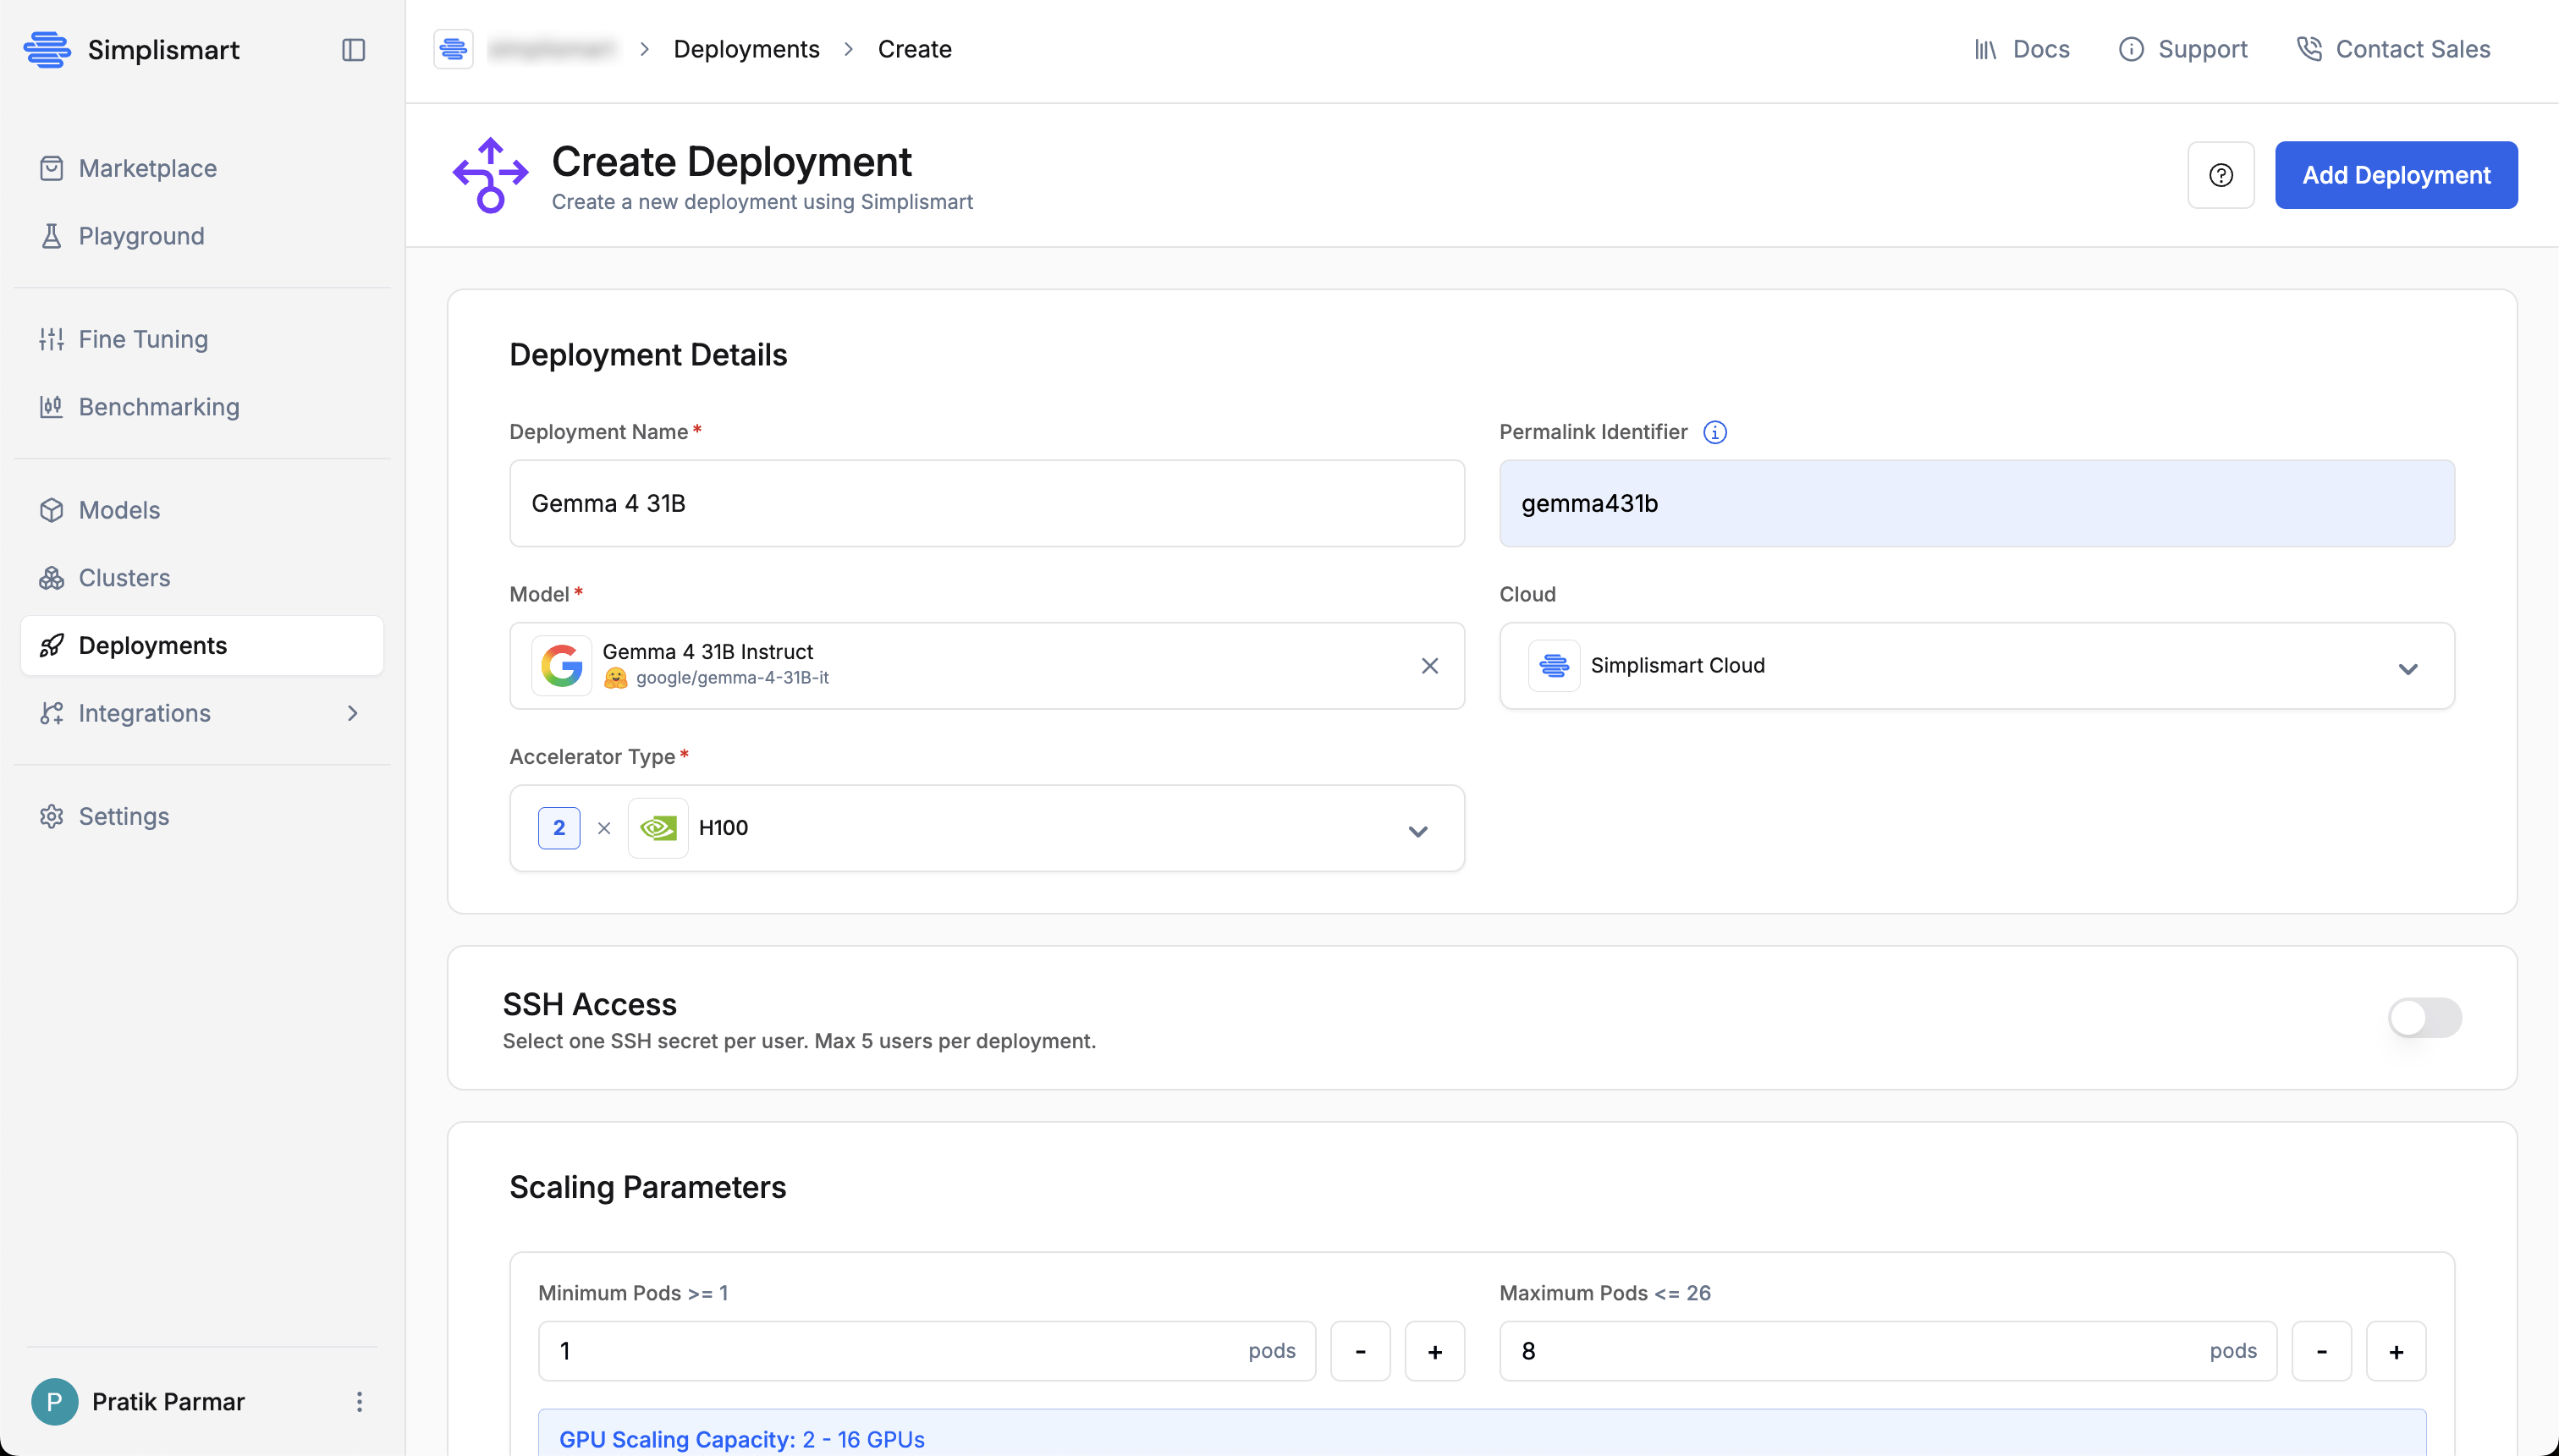The image size is (2559, 1456).
Task: Navigate to Models page
Action: pyautogui.click(x=201, y=510)
